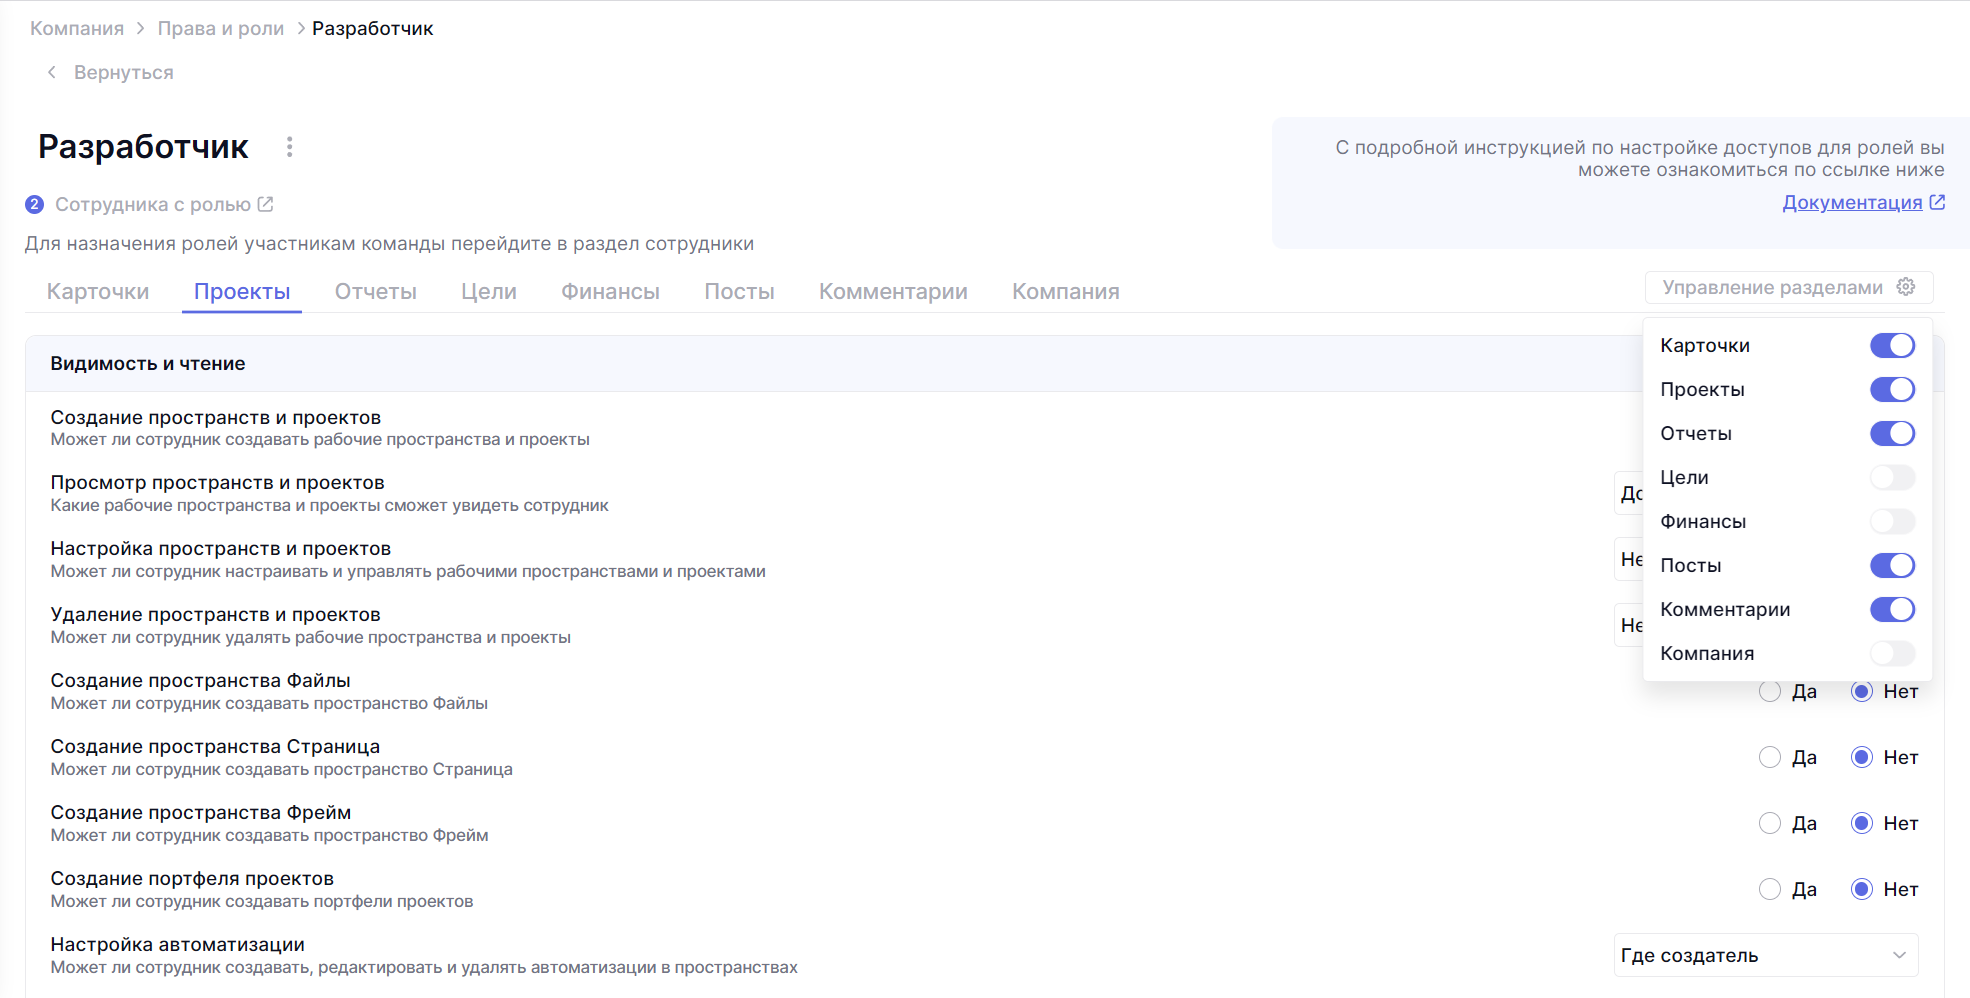Turn on the Финансы section toggle
The image size is (1970, 998).
pyautogui.click(x=1892, y=521)
